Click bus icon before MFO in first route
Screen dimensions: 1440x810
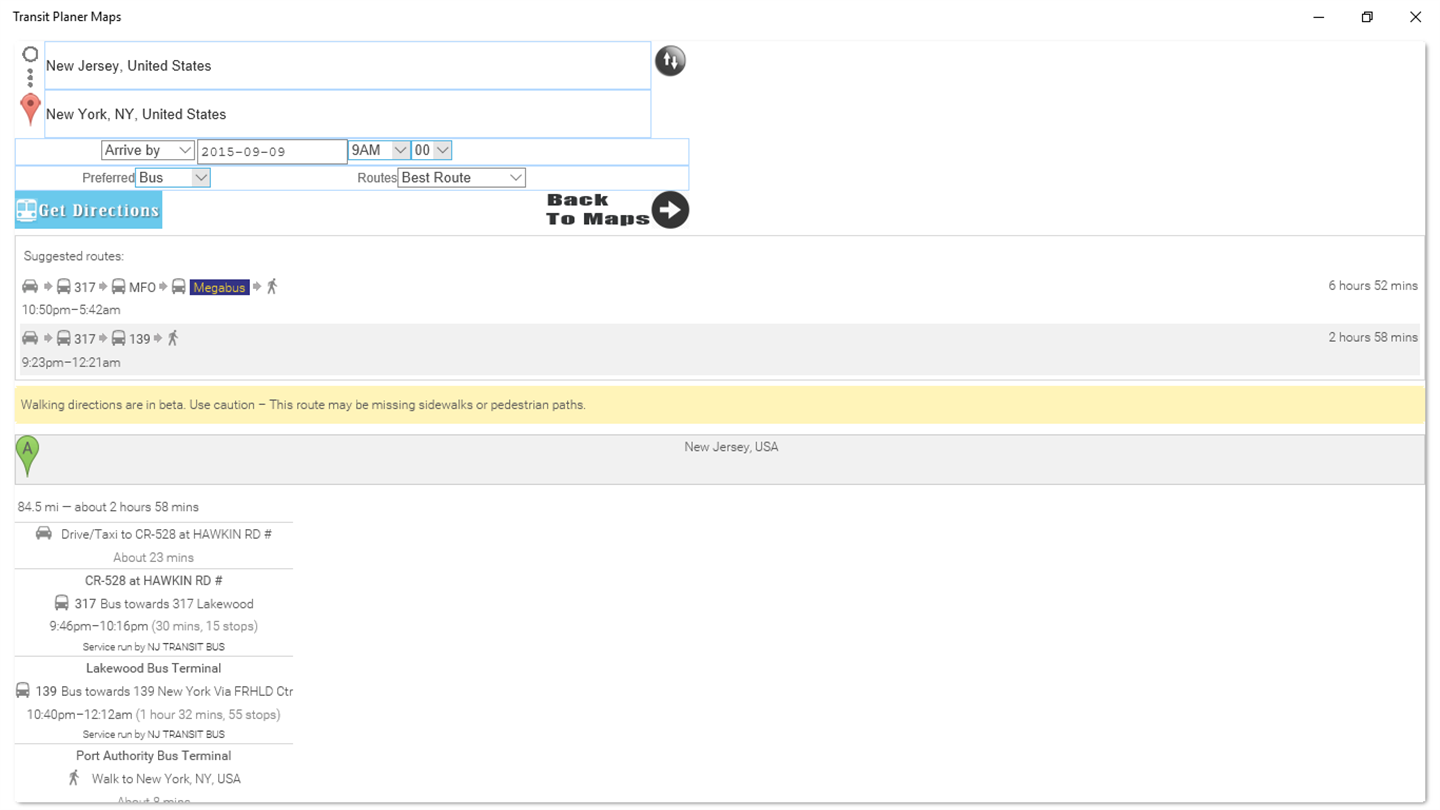click(118, 287)
